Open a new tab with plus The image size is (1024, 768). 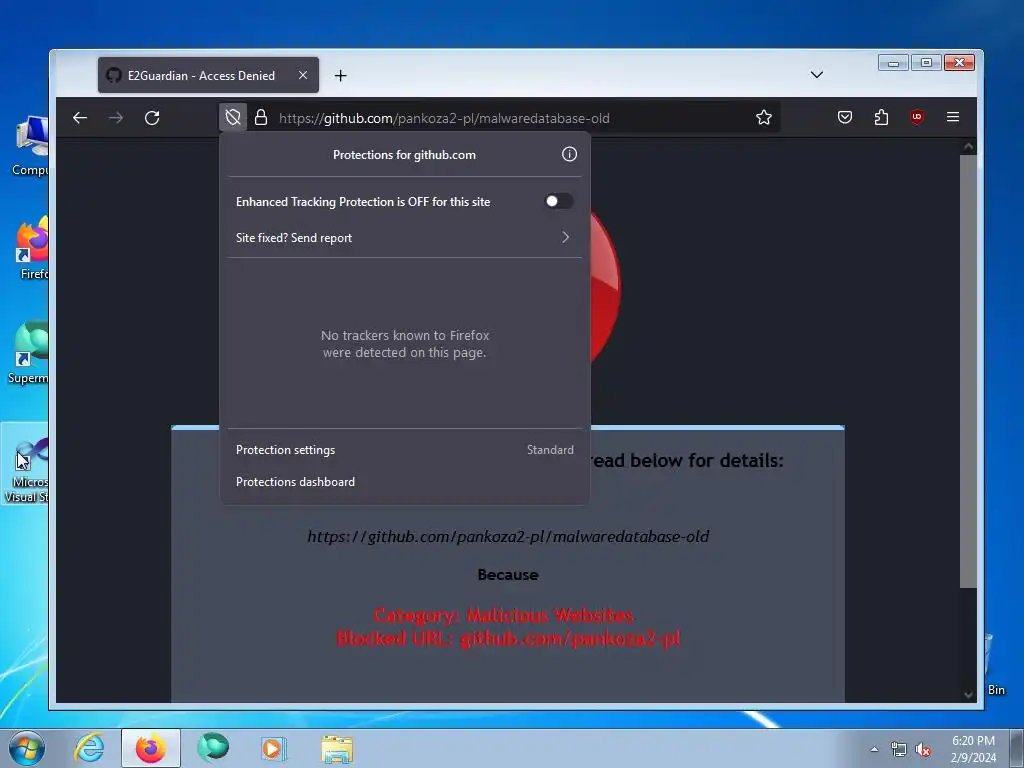(340, 76)
